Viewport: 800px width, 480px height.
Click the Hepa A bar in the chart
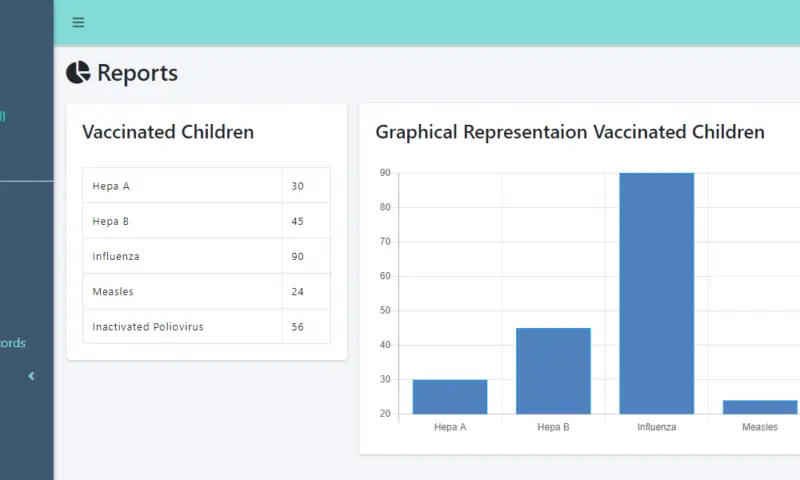coord(450,397)
